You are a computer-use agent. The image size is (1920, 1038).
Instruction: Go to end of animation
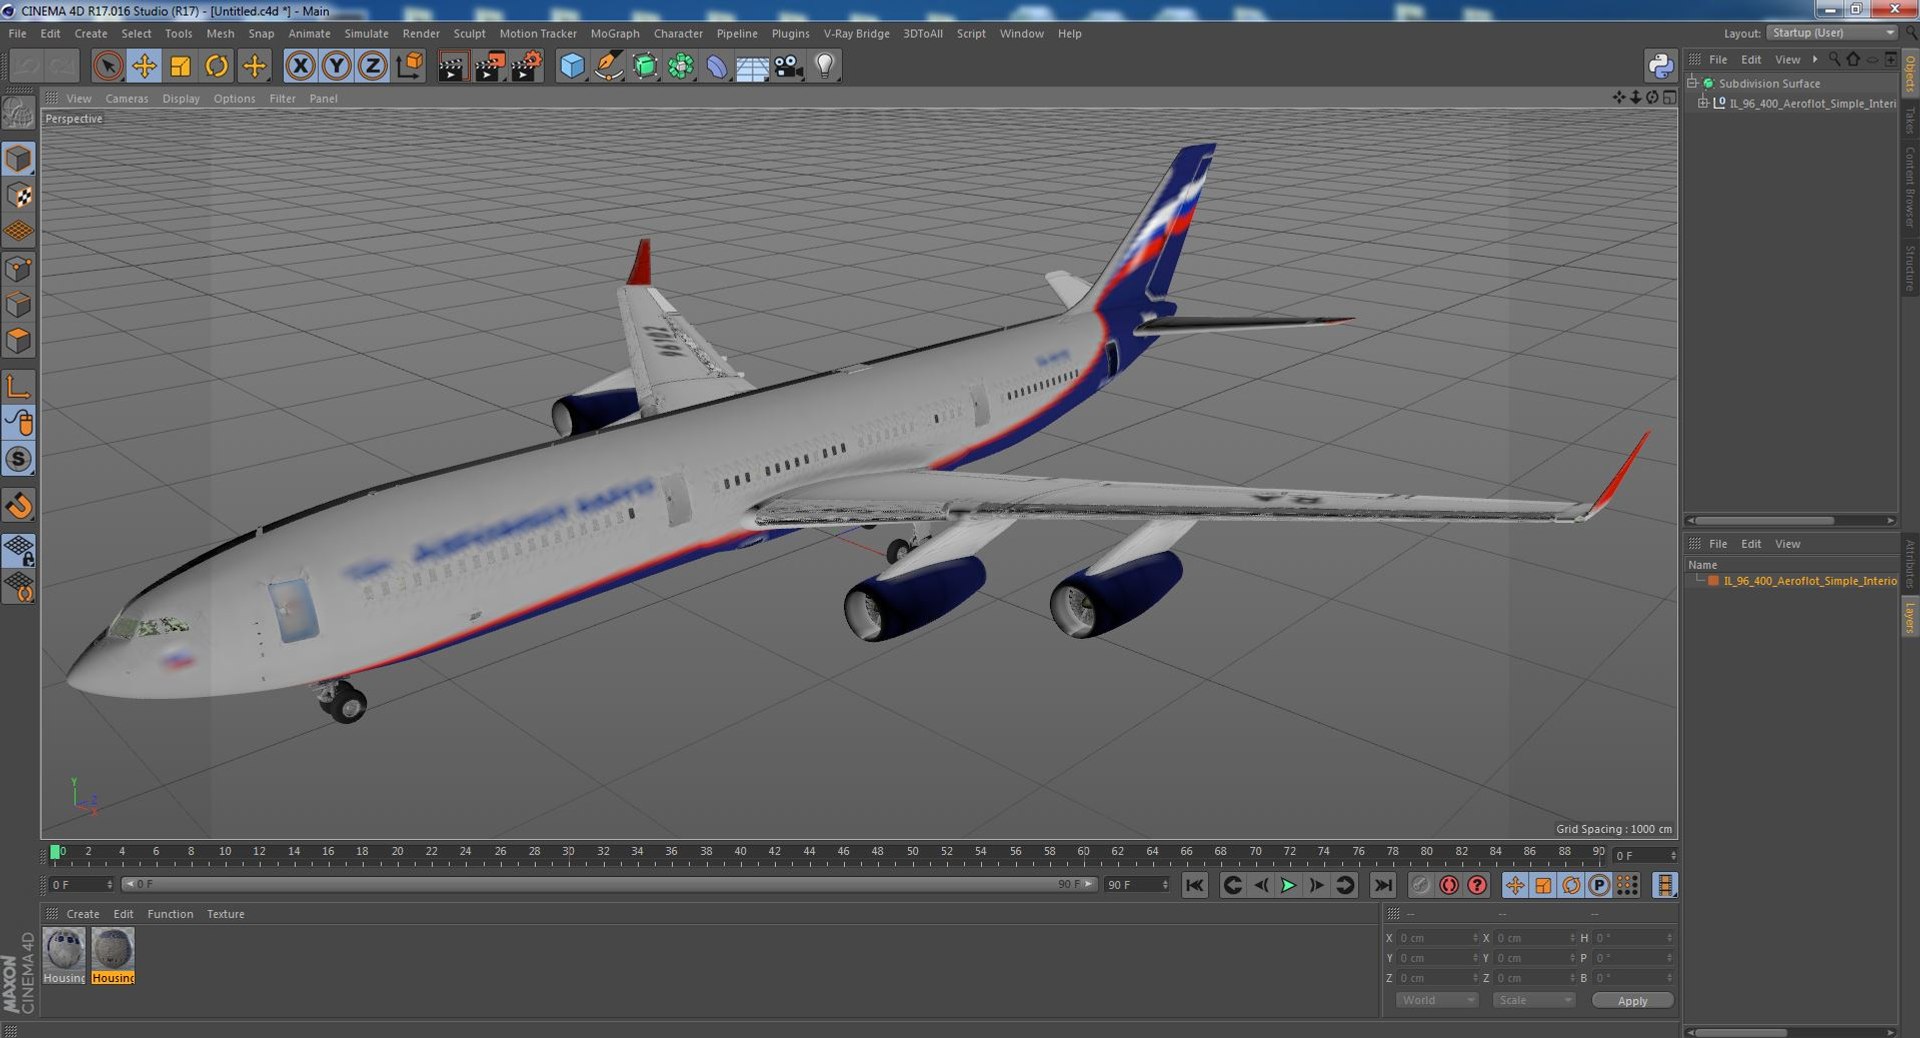[x=1382, y=885]
